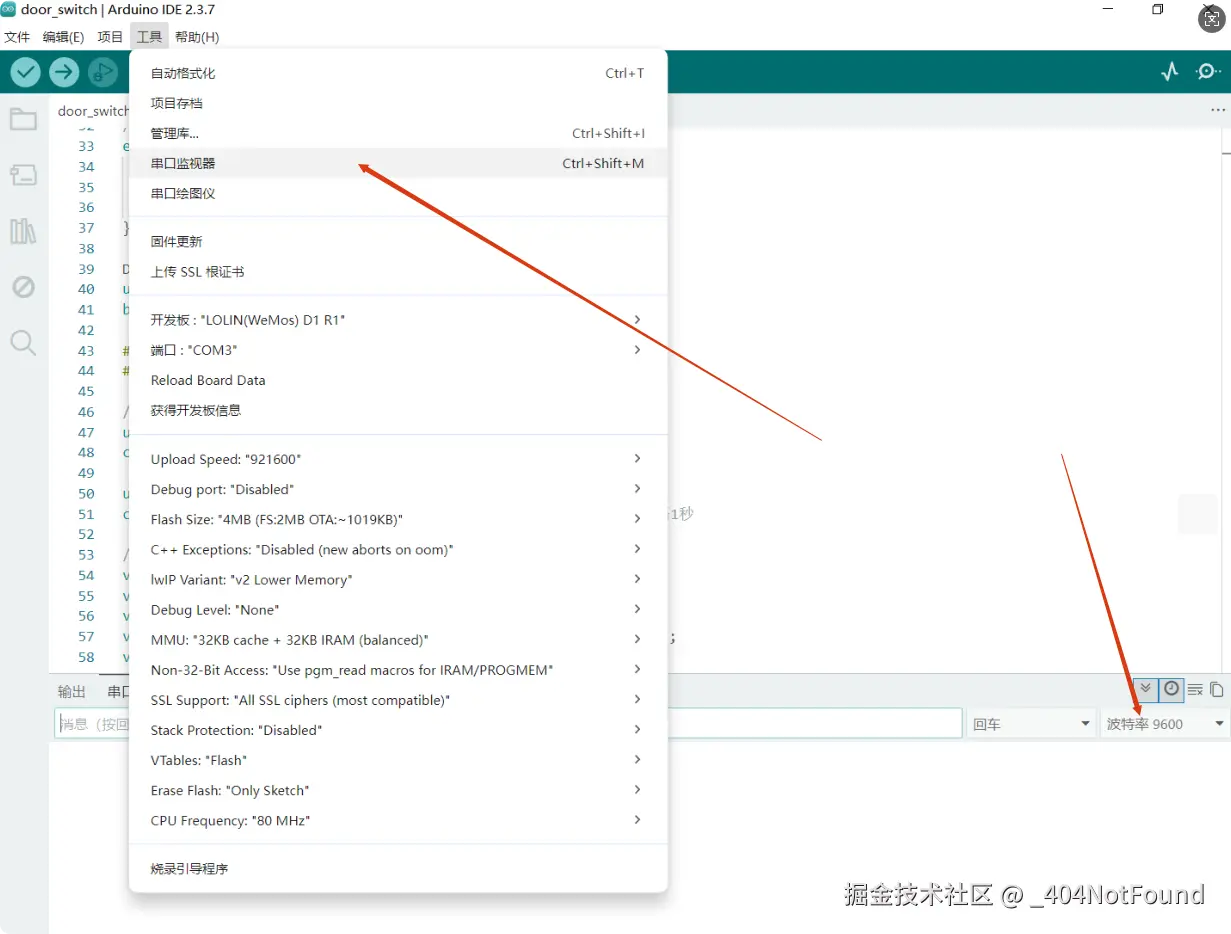Expand the VTables Flash submenu

click(x=398, y=760)
